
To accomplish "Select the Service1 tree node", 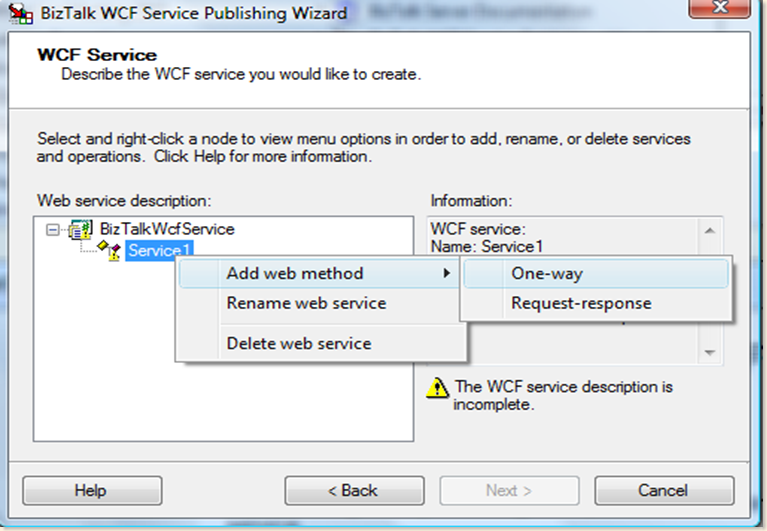I will click(159, 250).
